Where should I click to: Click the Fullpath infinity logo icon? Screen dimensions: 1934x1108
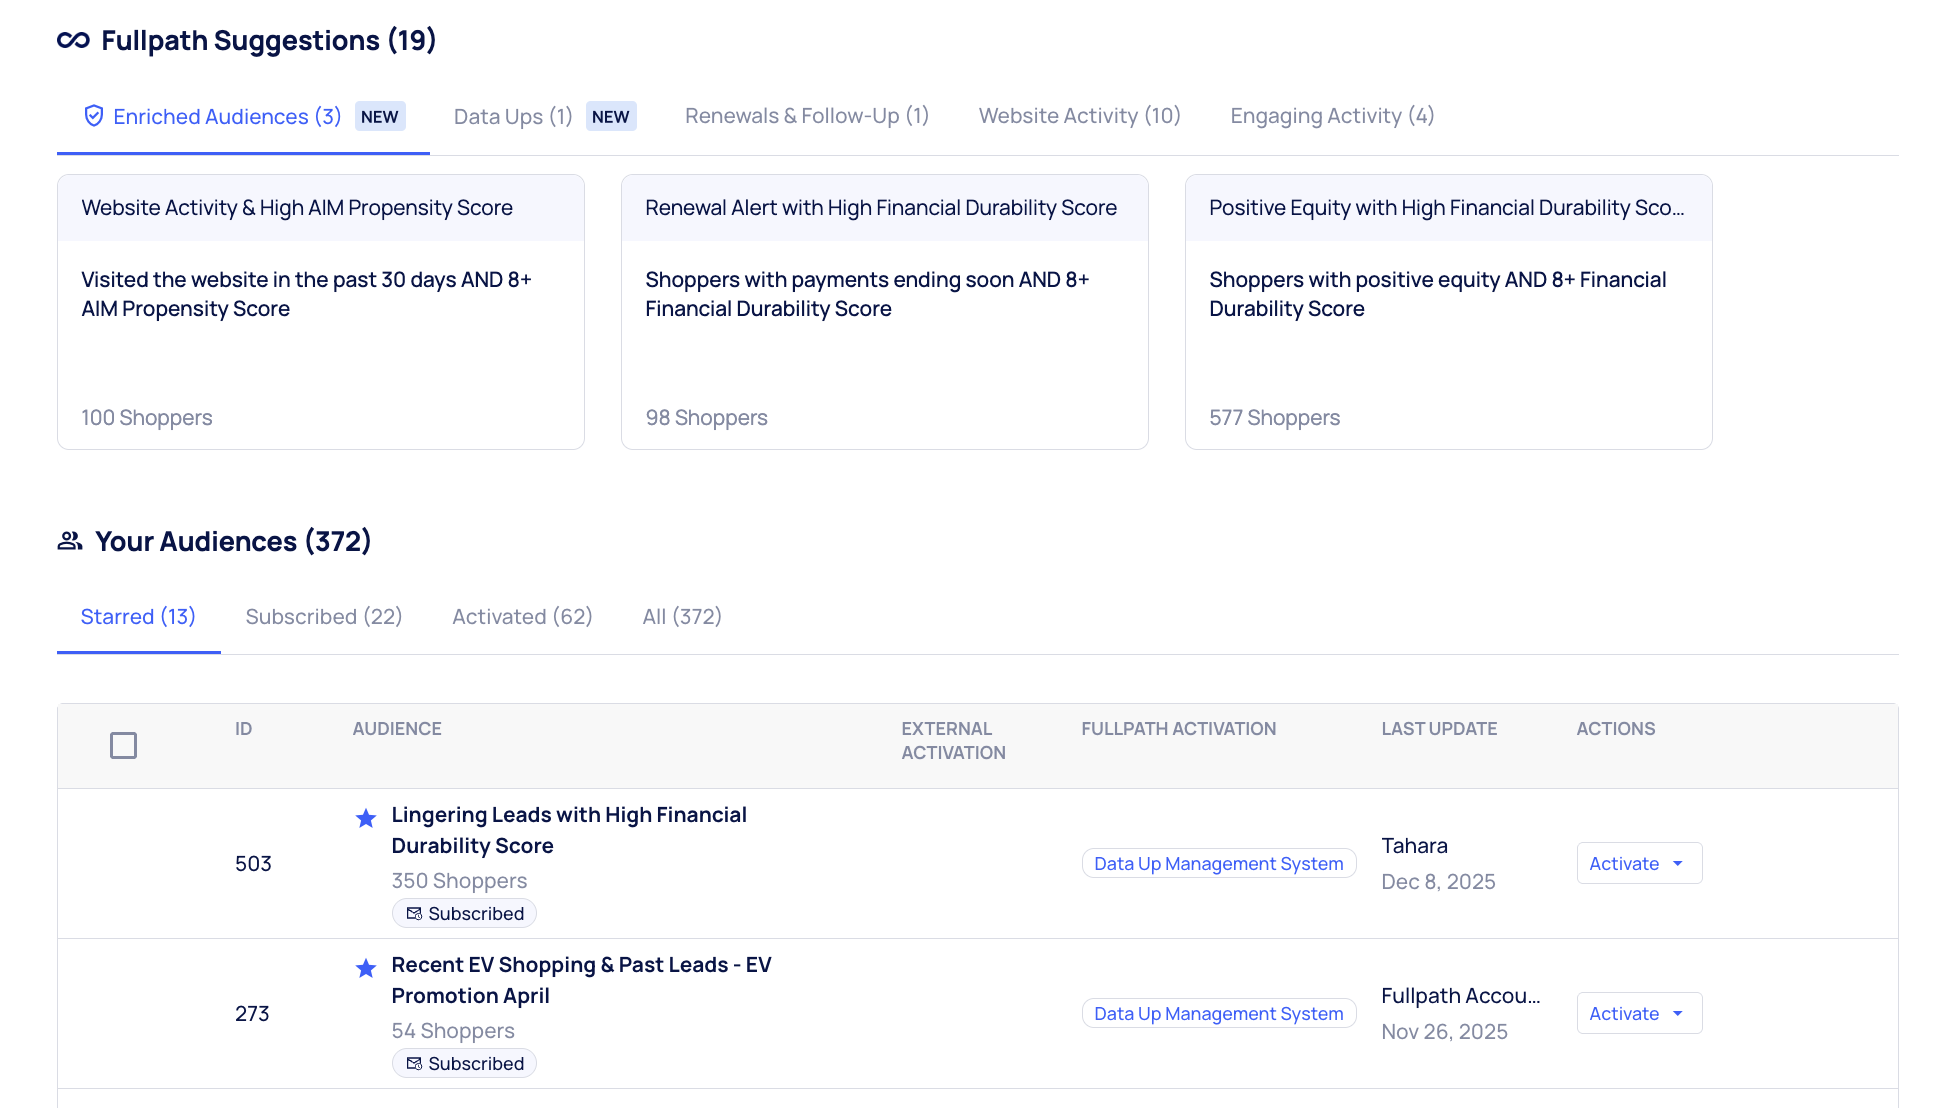pyautogui.click(x=73, y=40)
